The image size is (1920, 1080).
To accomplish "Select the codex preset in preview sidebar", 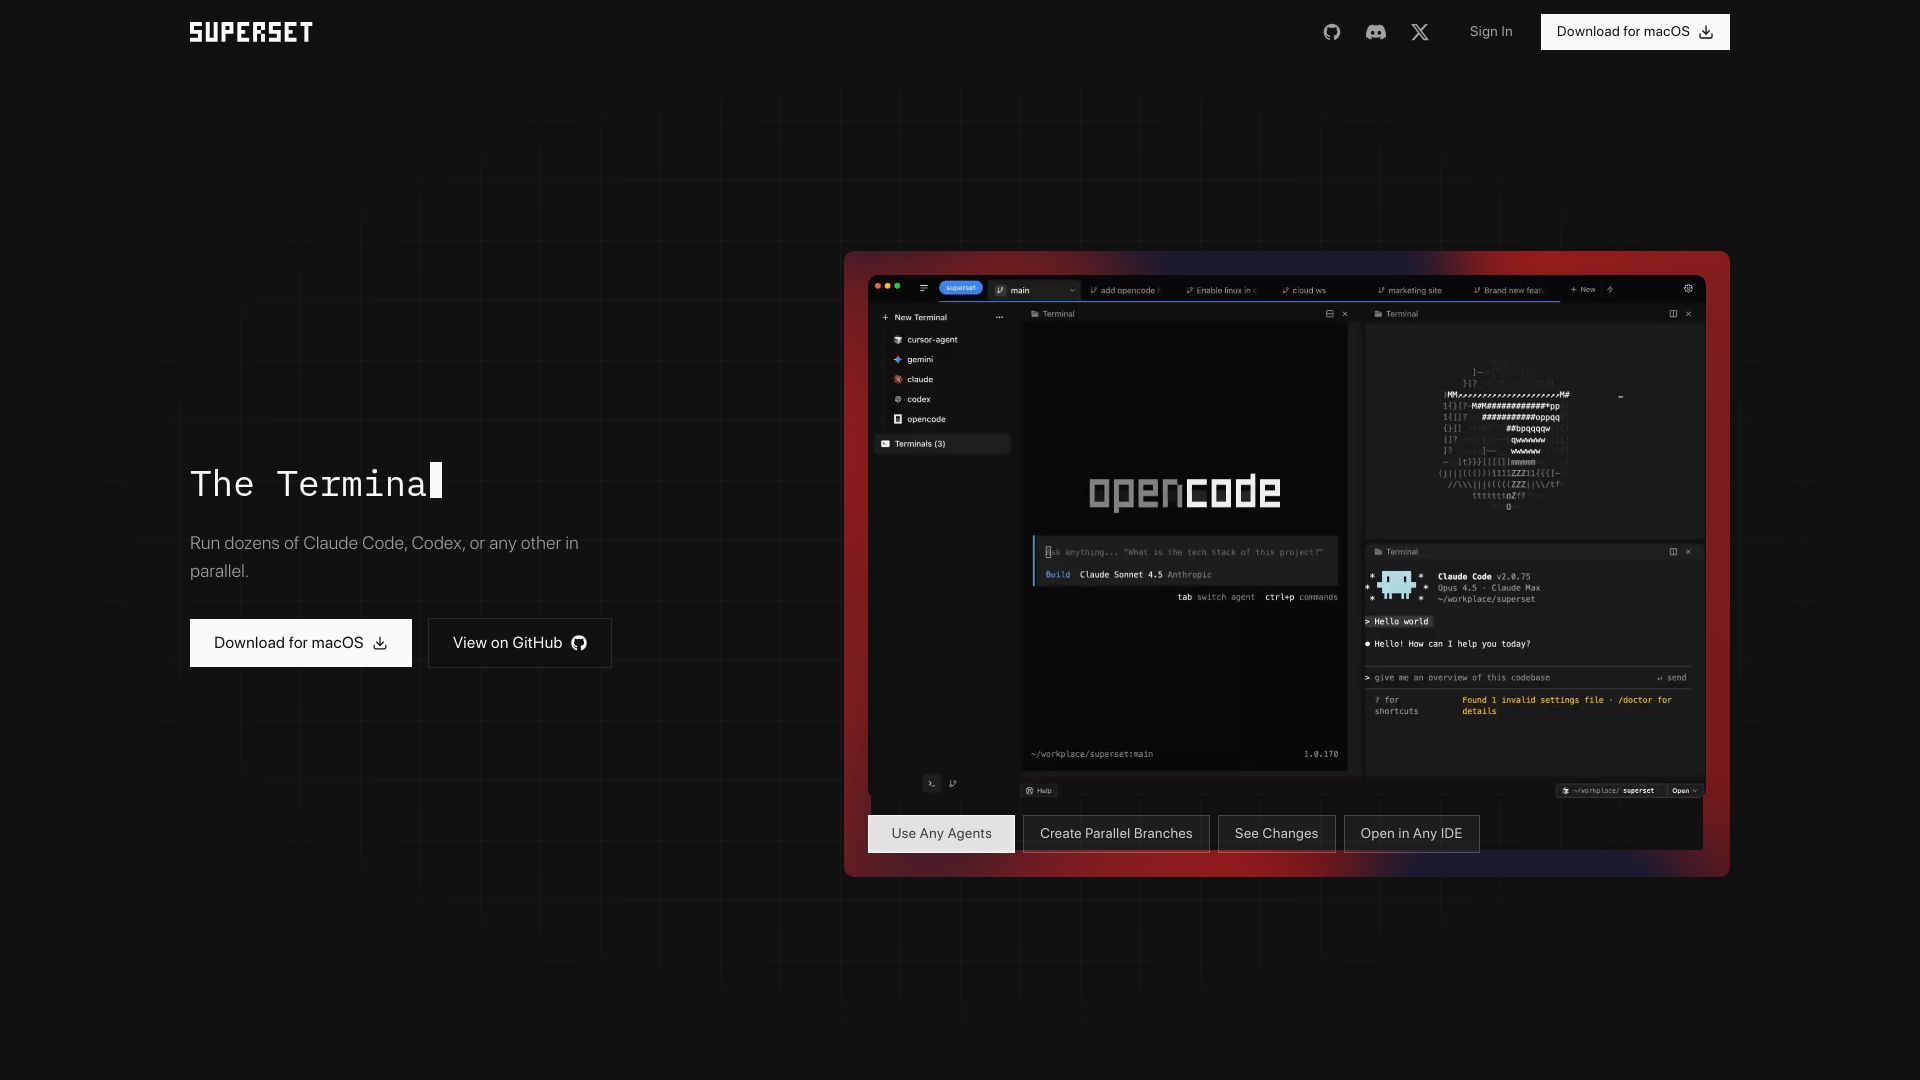I will click(x=912, y=400).
